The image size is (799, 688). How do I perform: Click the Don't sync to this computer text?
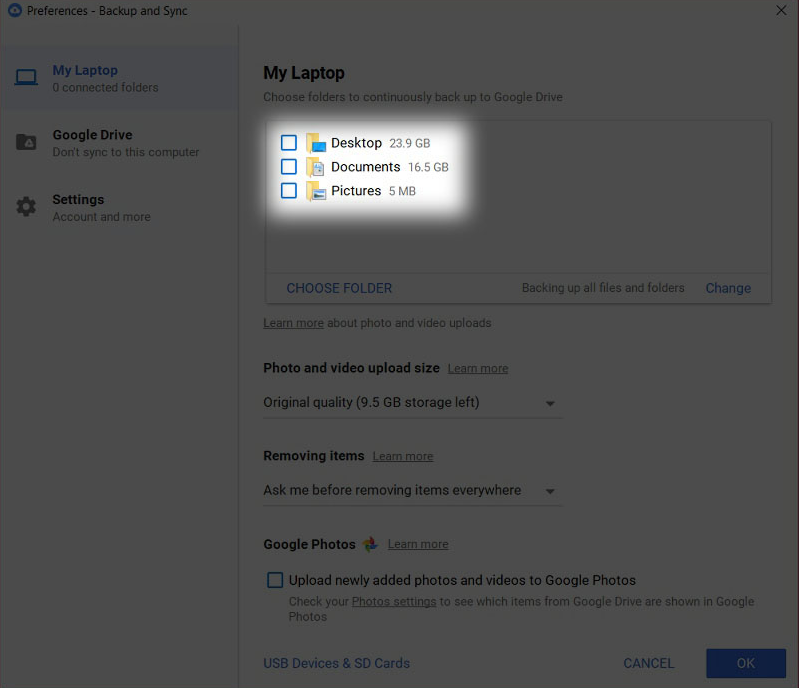(126, 152)
